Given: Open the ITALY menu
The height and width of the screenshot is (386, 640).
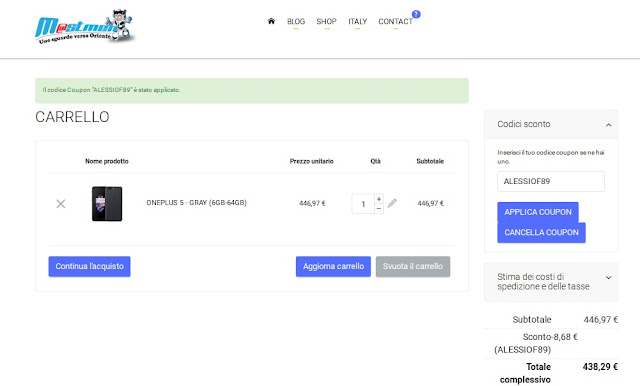Looking at the screenshot, I should [358, 22].
